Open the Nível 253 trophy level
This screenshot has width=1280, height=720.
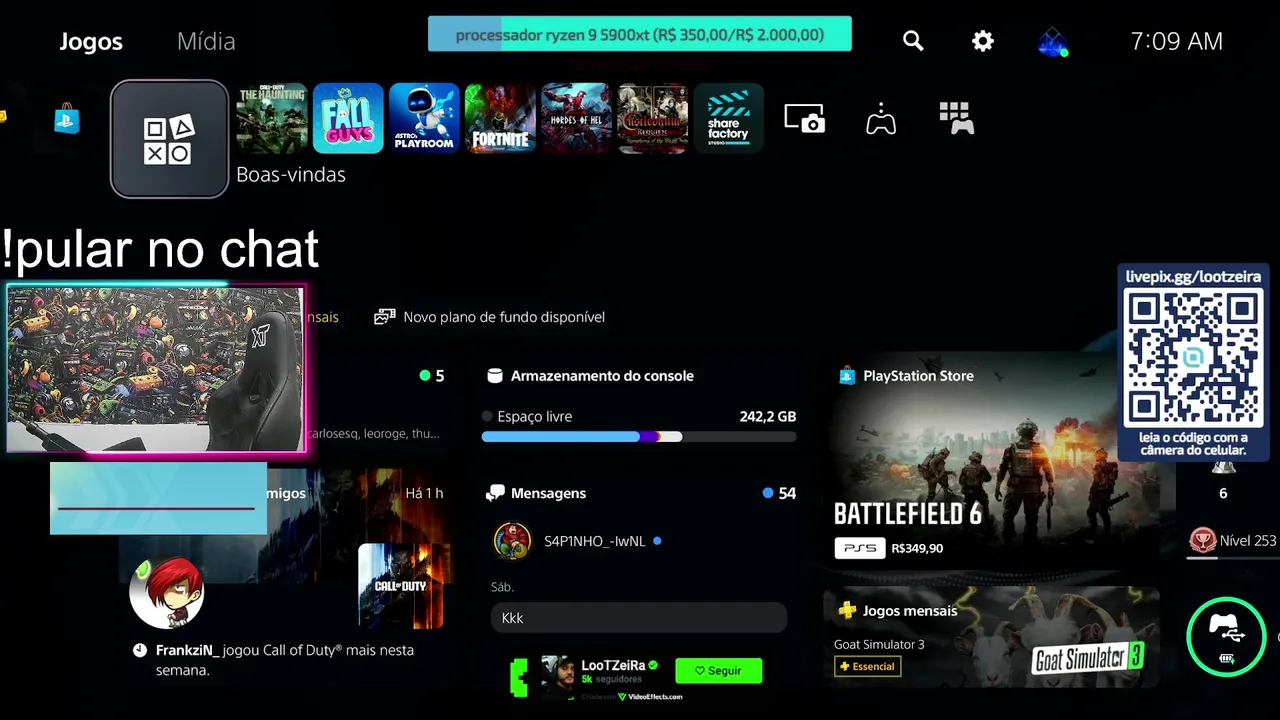(x=1233, y=541)
